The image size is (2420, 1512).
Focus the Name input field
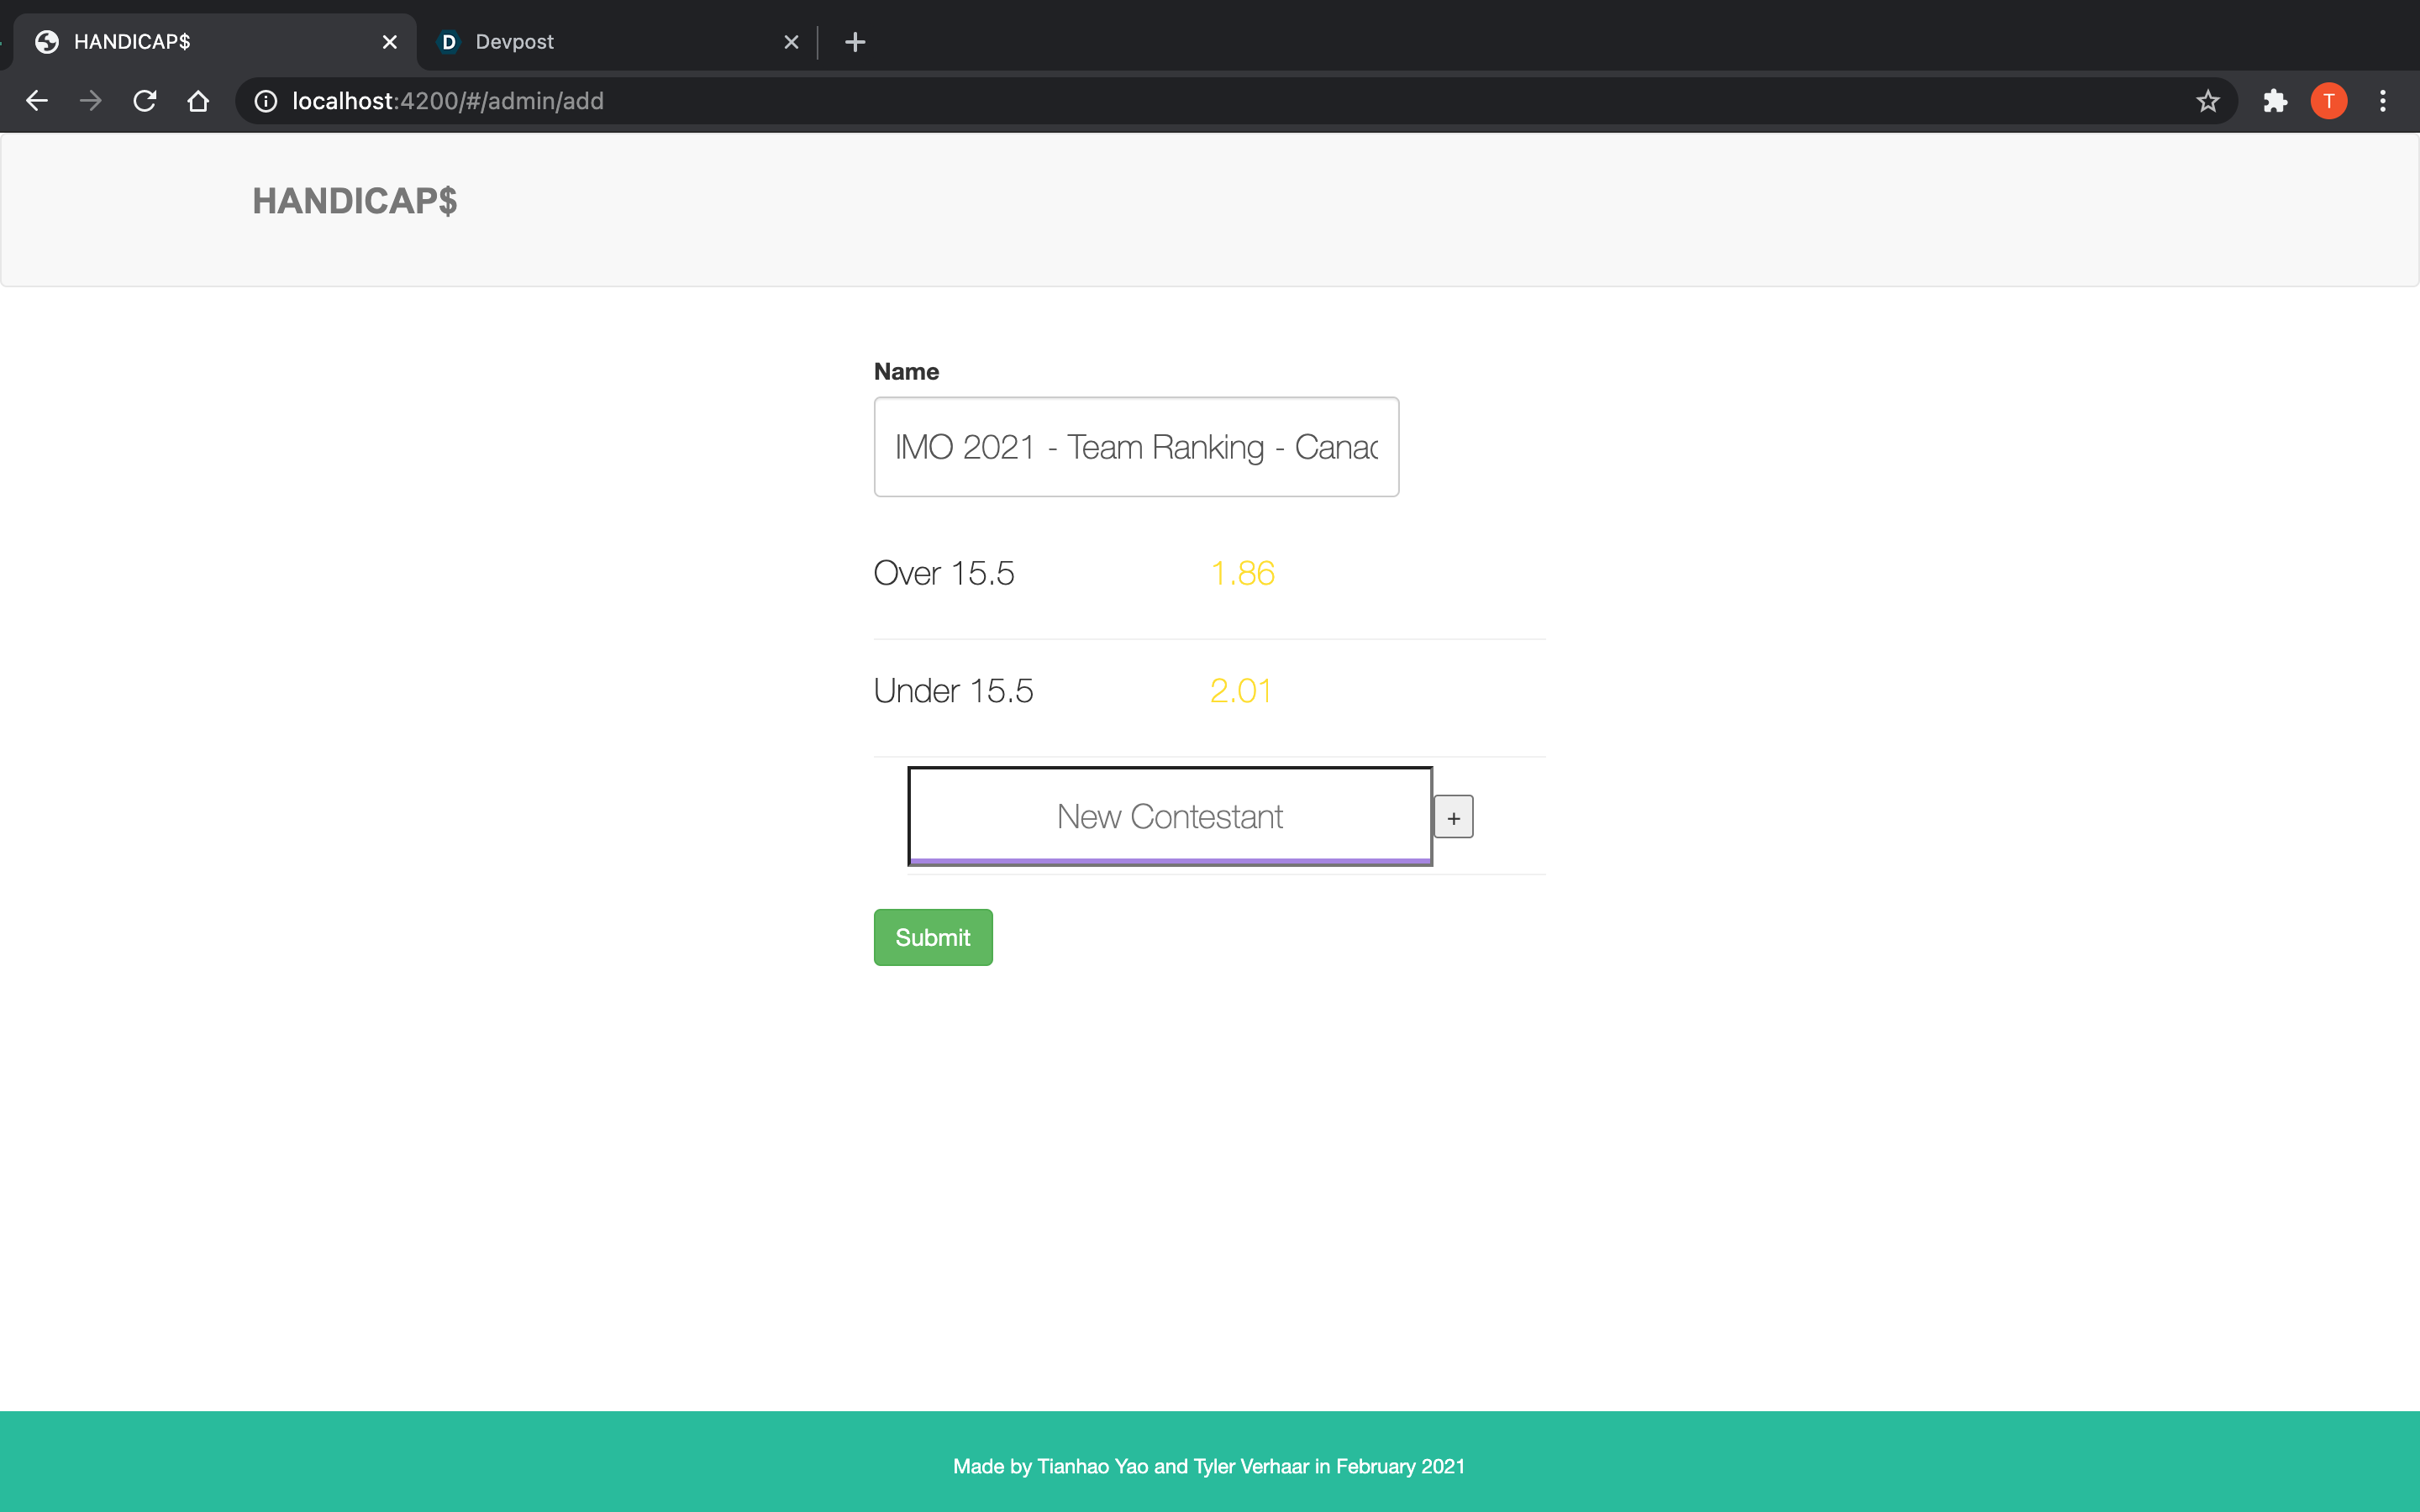(1136, 447)
